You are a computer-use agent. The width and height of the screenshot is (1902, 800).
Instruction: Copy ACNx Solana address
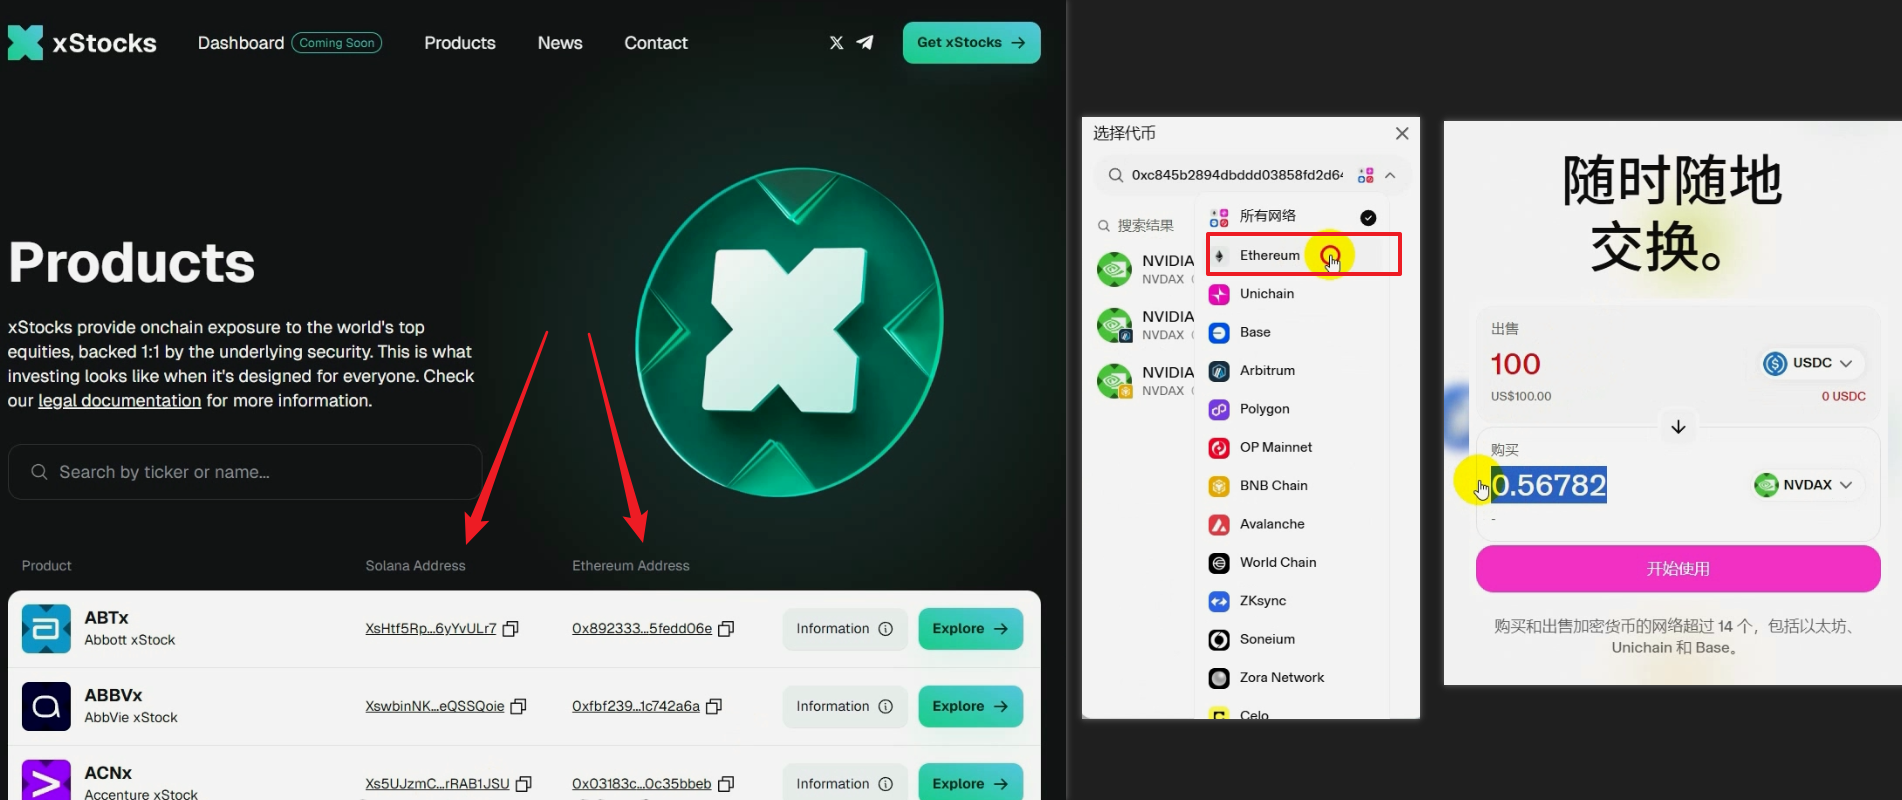pos(524,784)
